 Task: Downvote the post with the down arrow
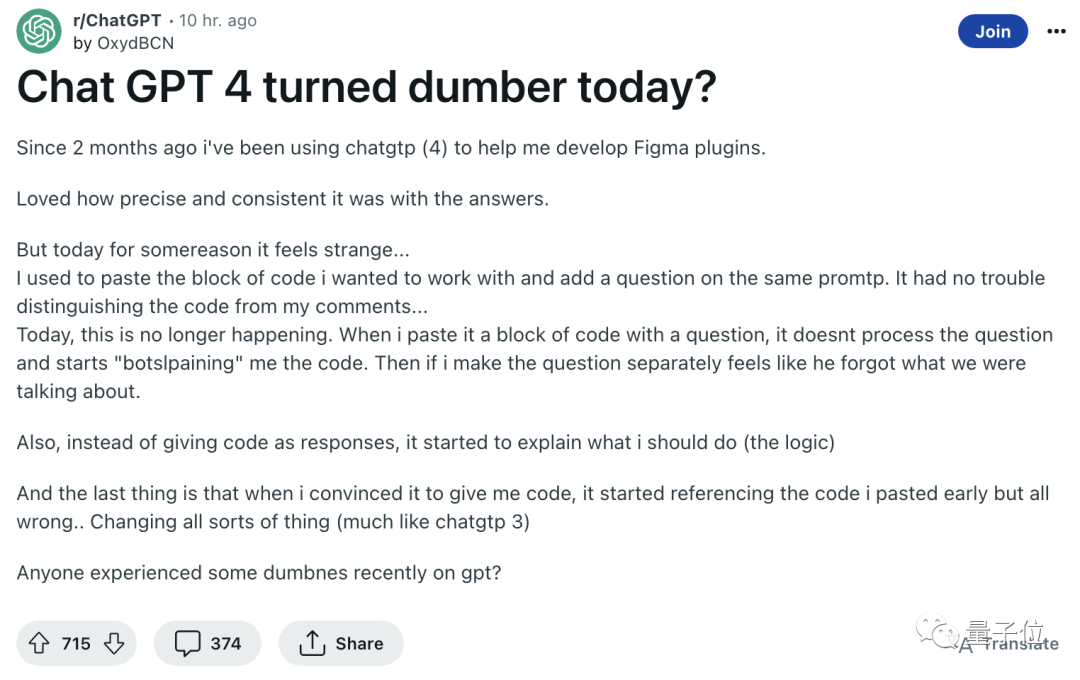coord(114,643)
